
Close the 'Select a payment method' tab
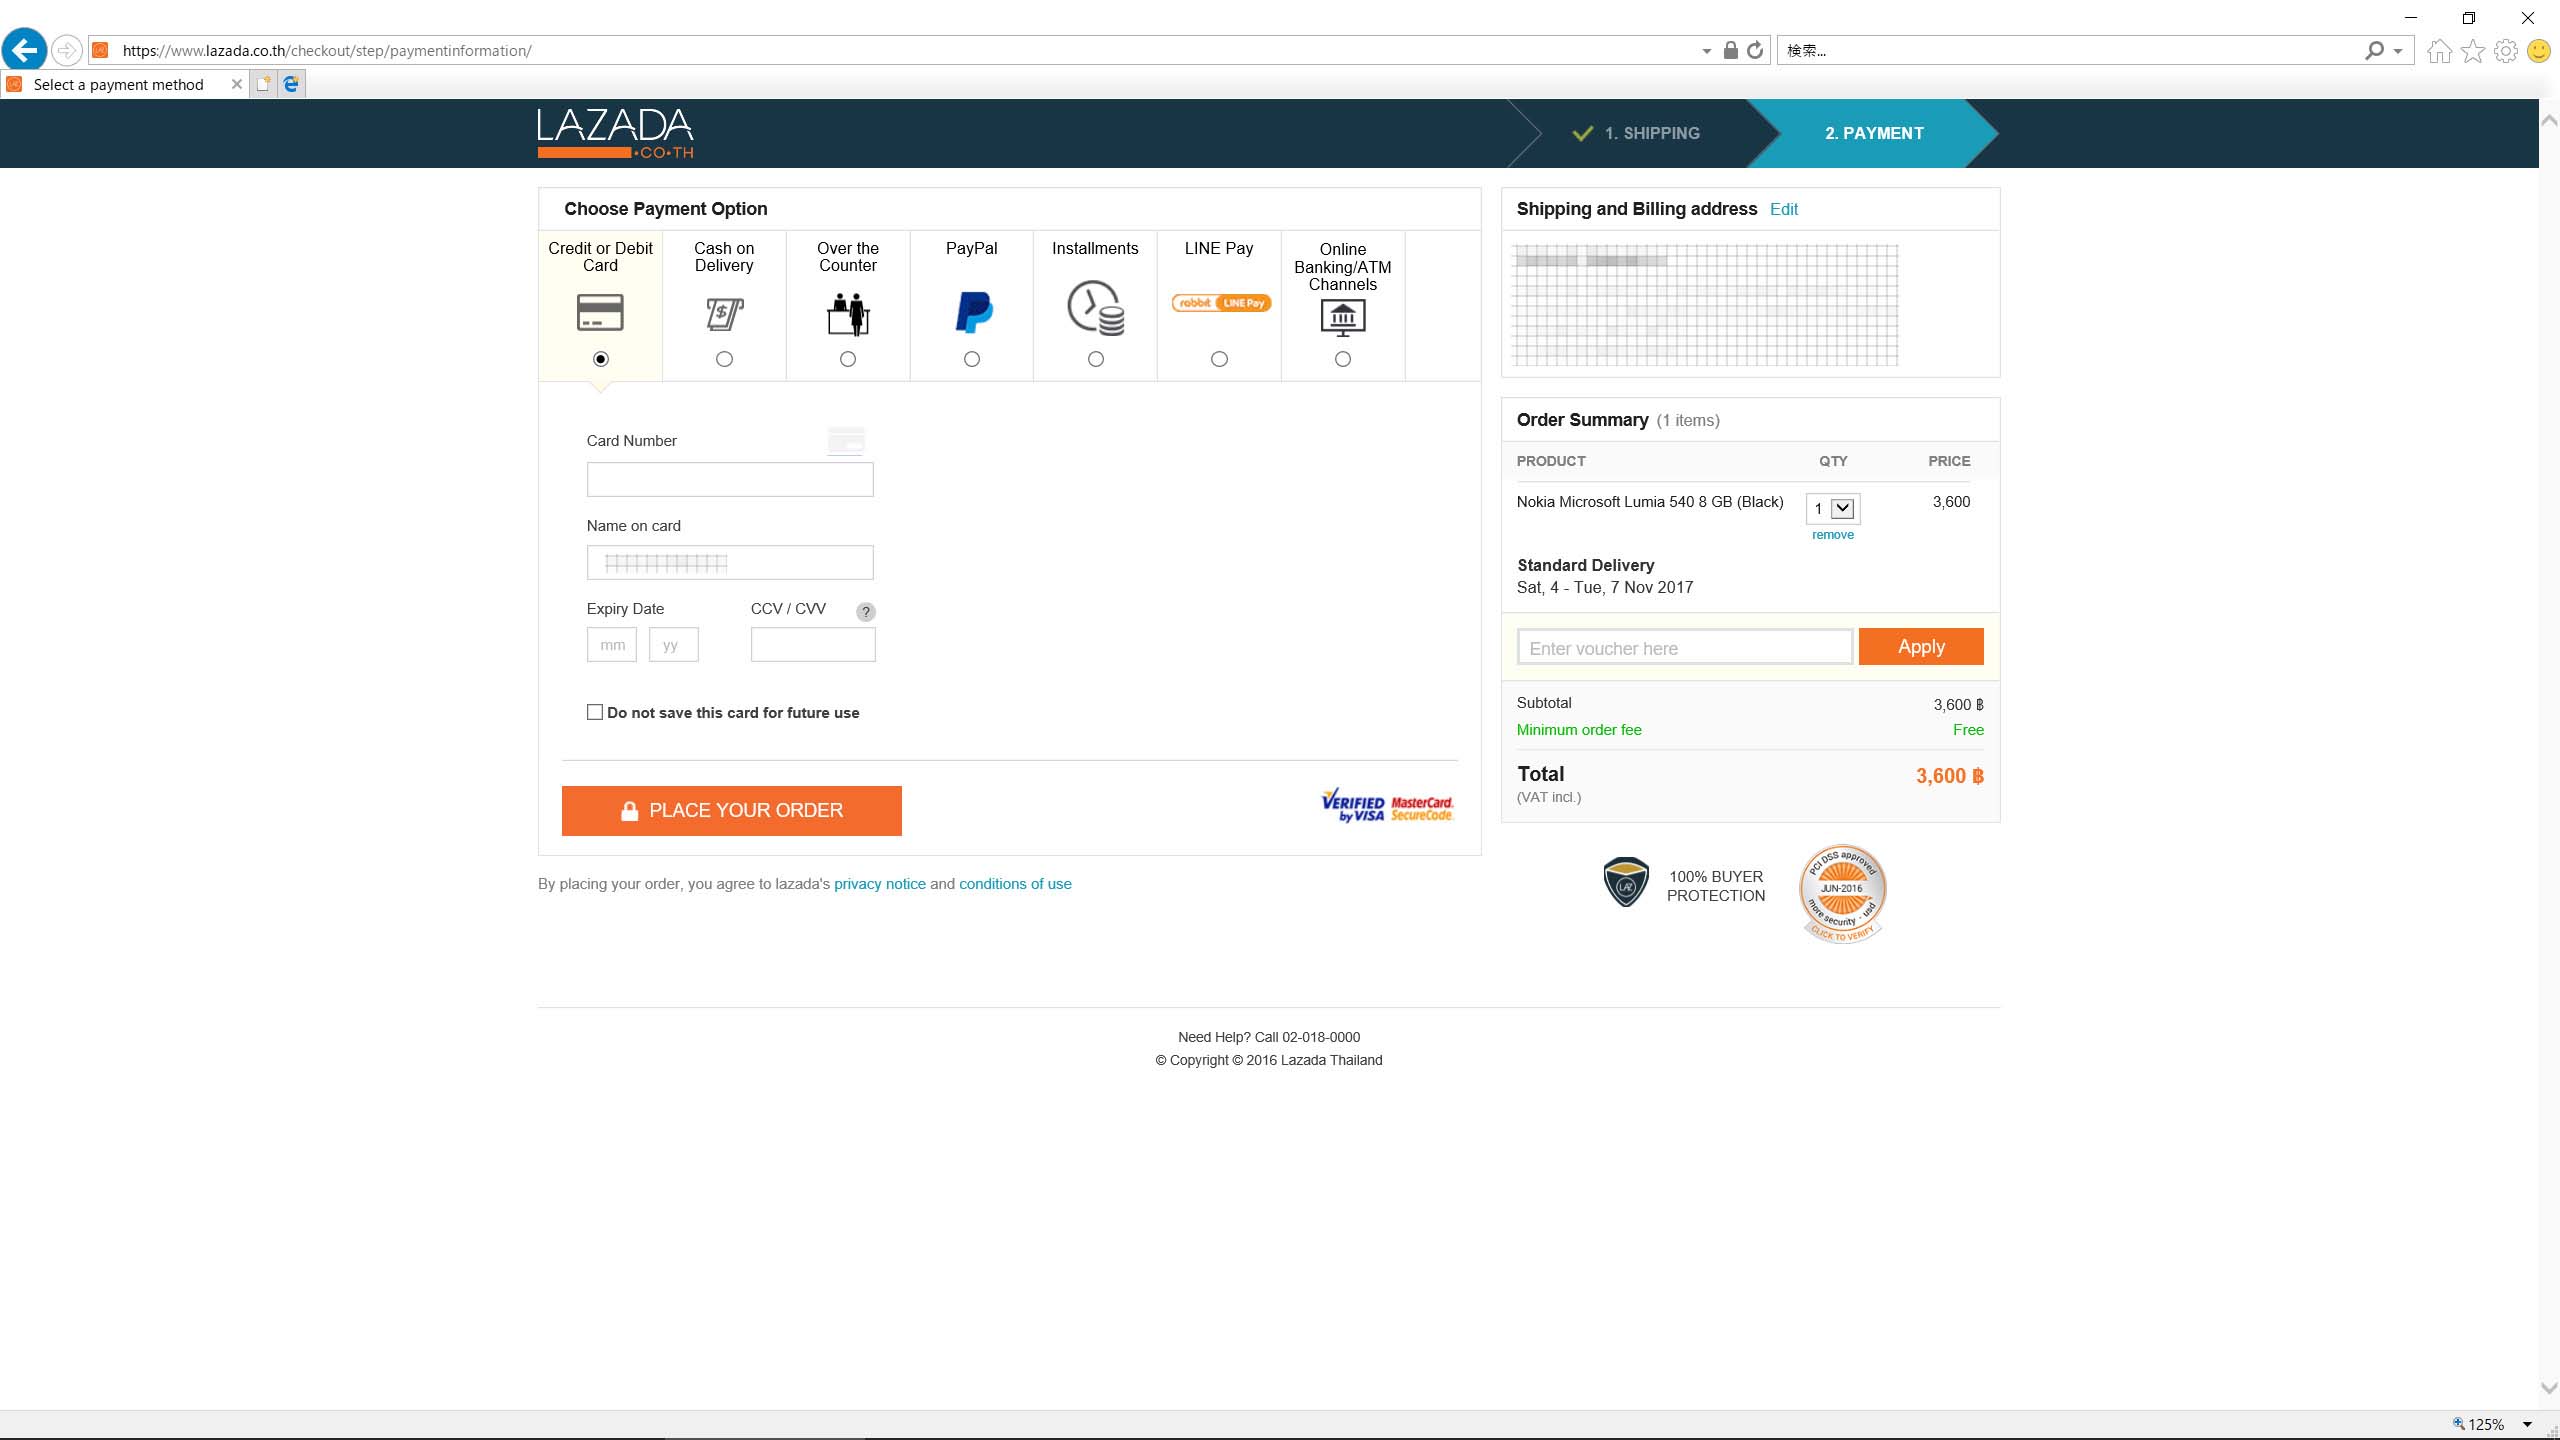click(236, 84)
